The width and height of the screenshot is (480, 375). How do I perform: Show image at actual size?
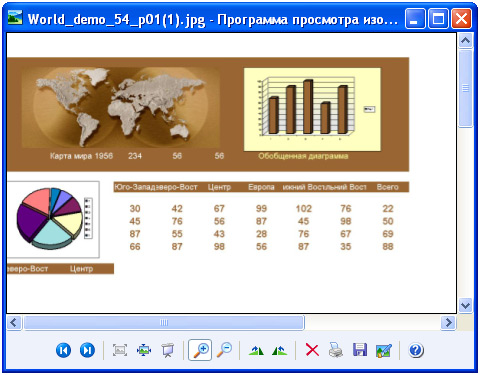tap(144, 350)
